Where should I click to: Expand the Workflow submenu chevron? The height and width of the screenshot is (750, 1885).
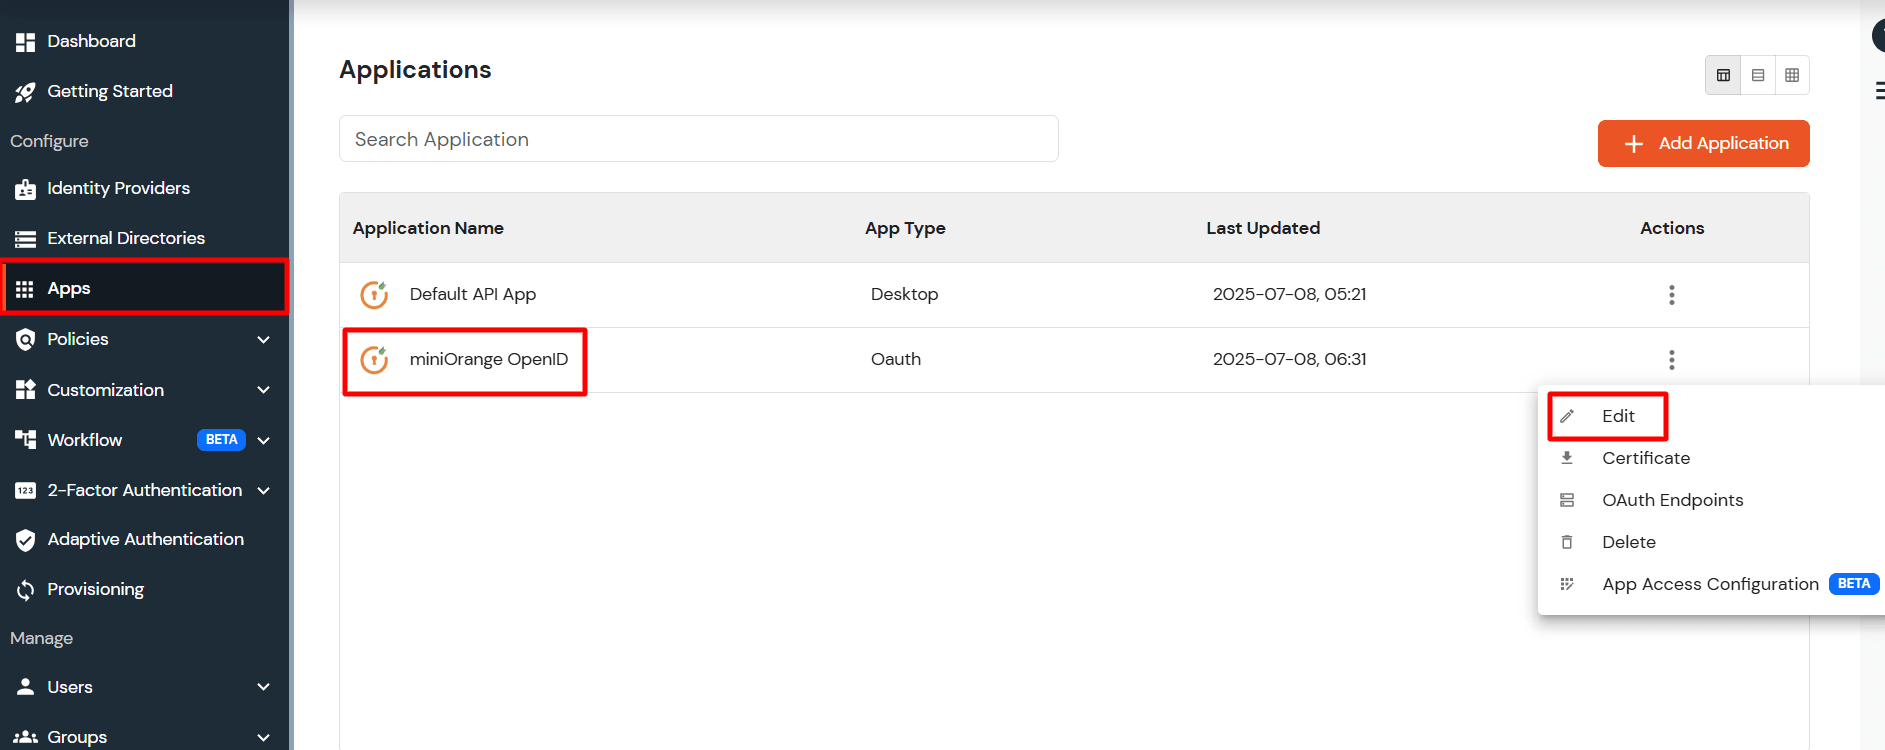264,440
